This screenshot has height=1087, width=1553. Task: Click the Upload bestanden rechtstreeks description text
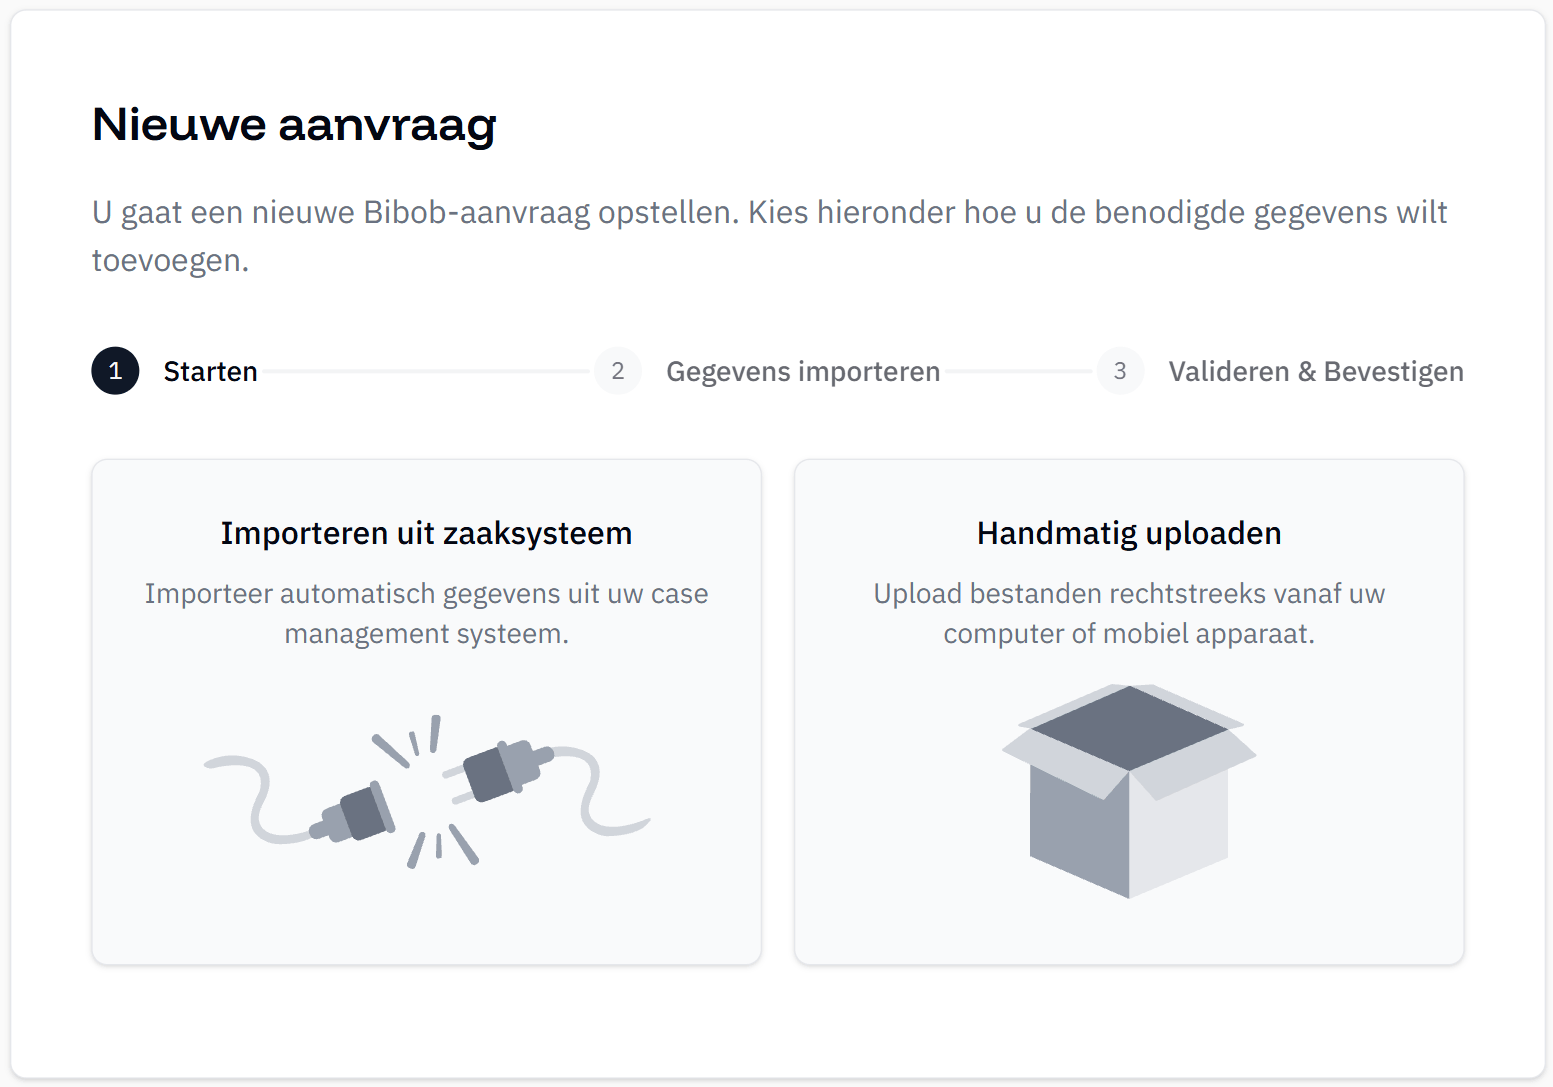point(1129,613)
